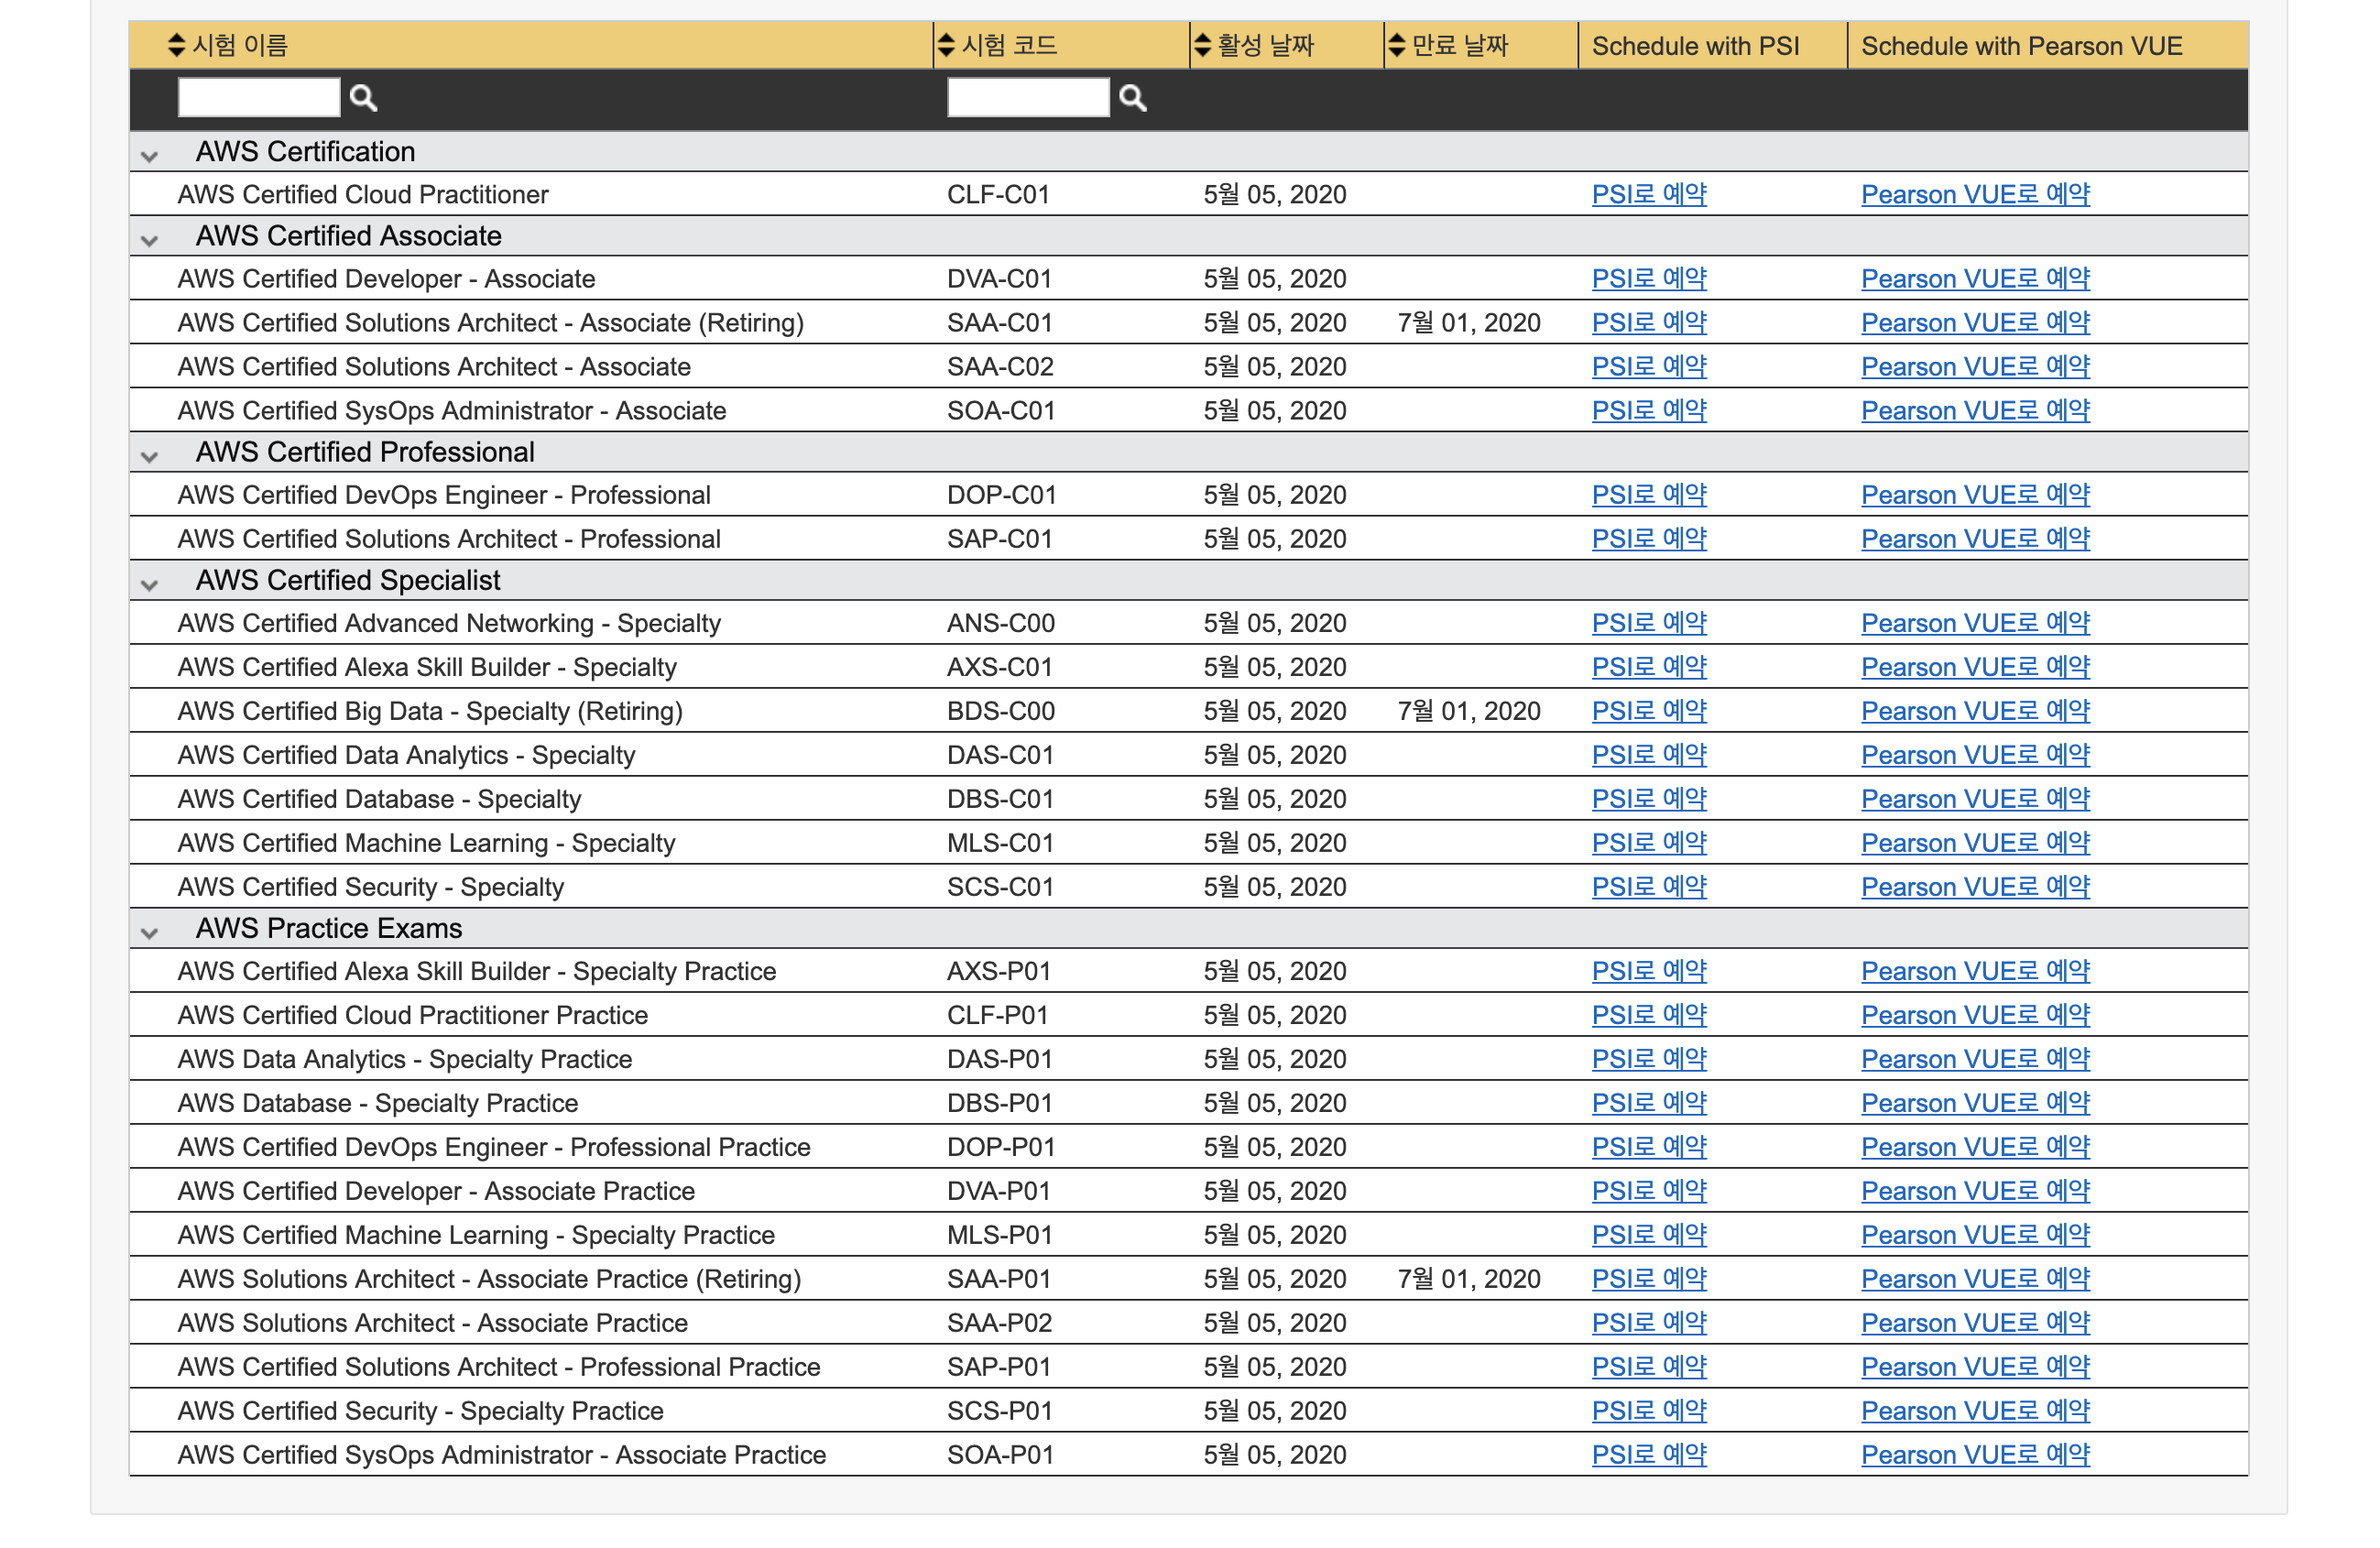
Task: Click the Schedule with PSI column header
Action: click(1694, 46)
